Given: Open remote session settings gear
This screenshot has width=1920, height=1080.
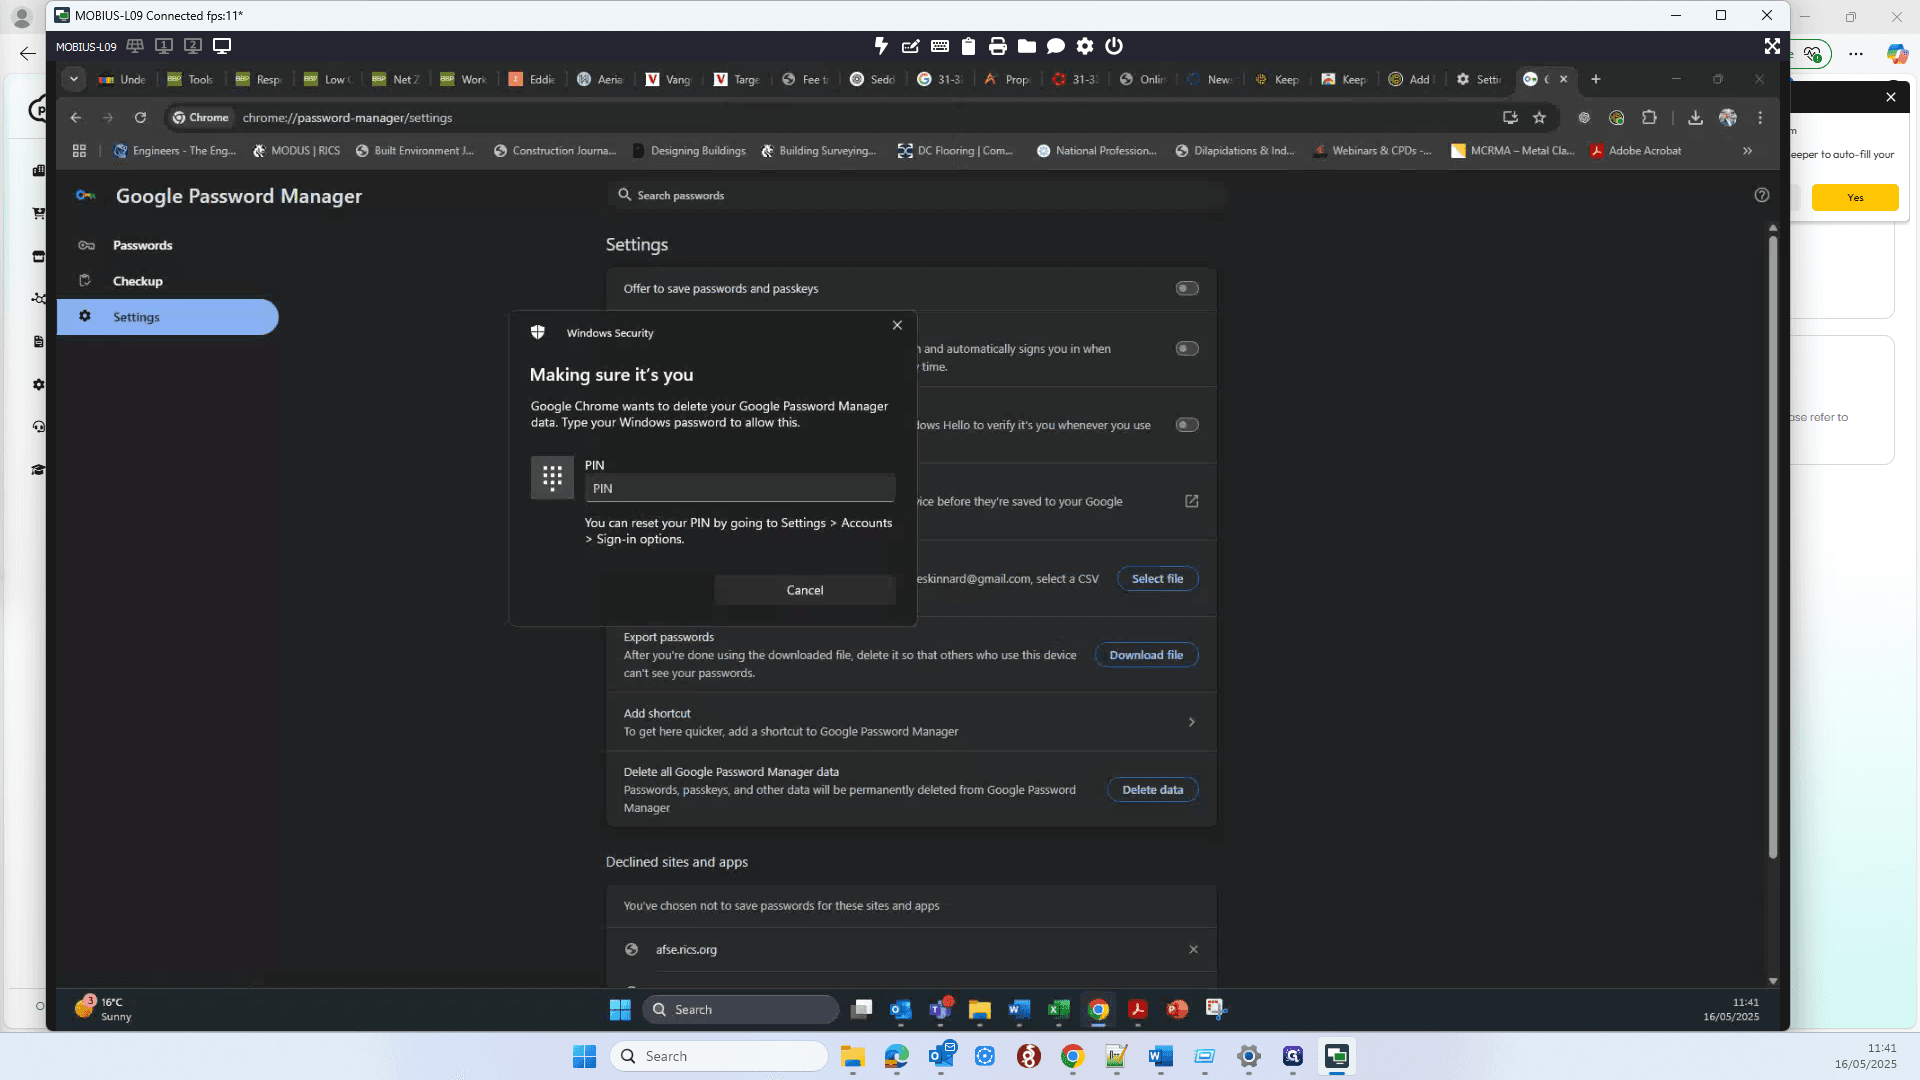Looking at the screenshot, I should [x=1085, y=46].
